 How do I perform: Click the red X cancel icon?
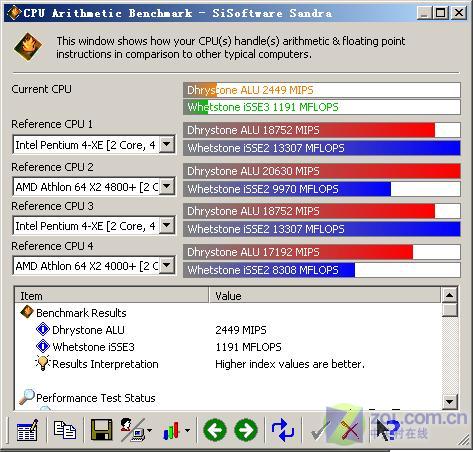pos(350,431)
